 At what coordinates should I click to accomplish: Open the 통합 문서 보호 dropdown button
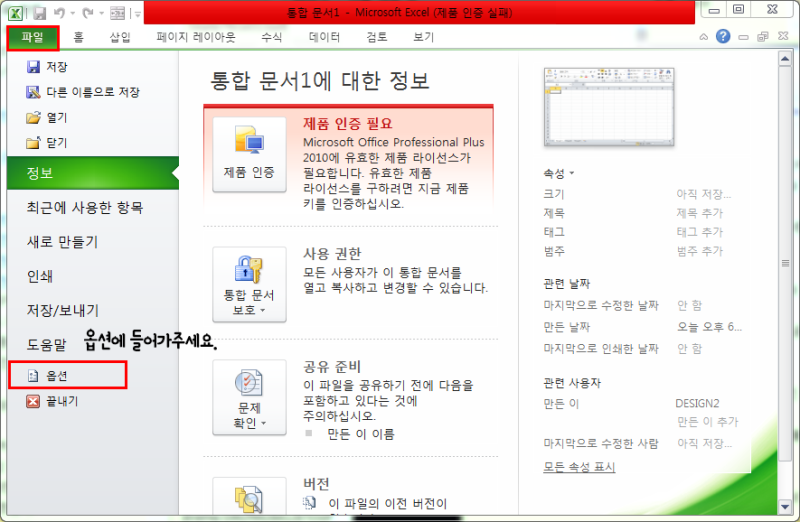[249, 284]
